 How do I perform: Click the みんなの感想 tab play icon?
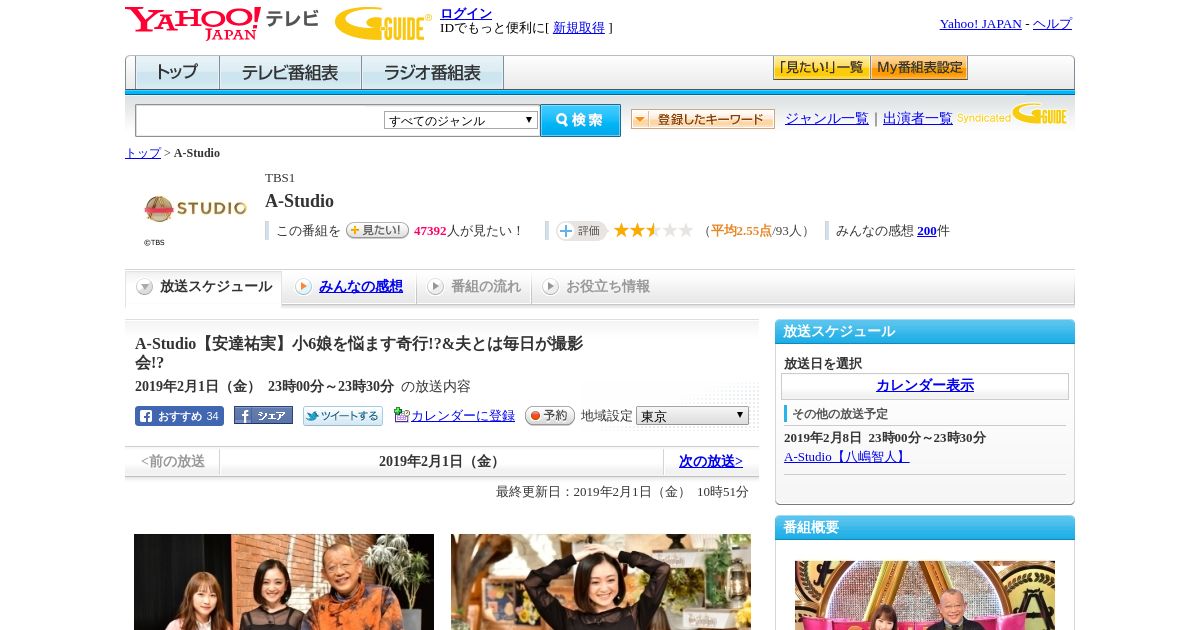pos(303,287)
